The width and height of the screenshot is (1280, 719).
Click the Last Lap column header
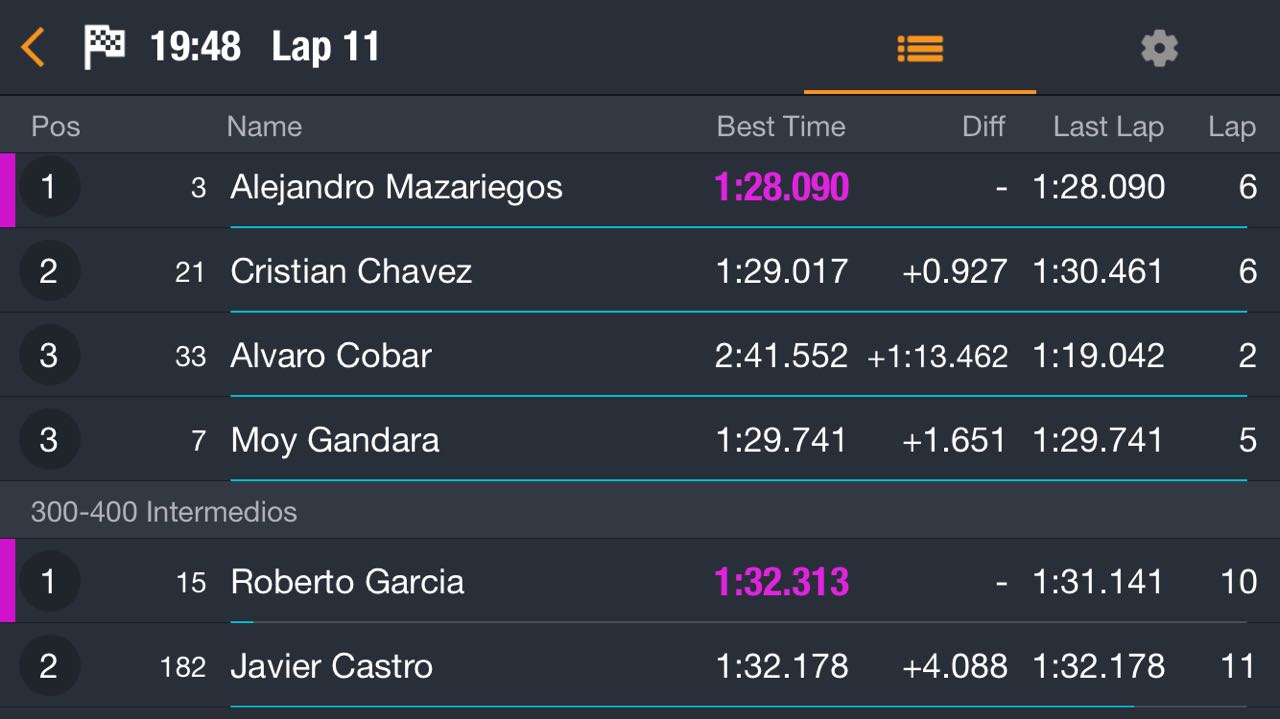[1108, 126]
